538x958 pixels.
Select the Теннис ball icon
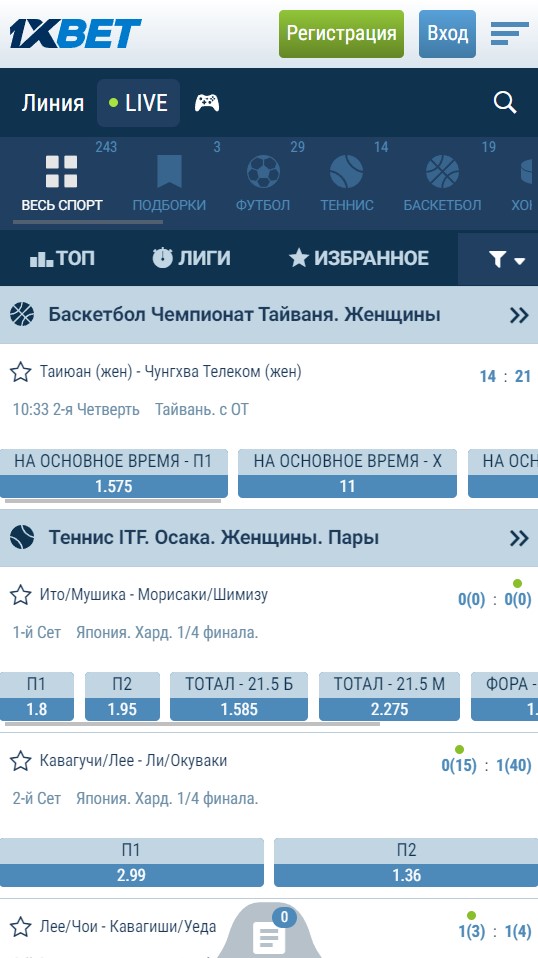pos(346,172)
